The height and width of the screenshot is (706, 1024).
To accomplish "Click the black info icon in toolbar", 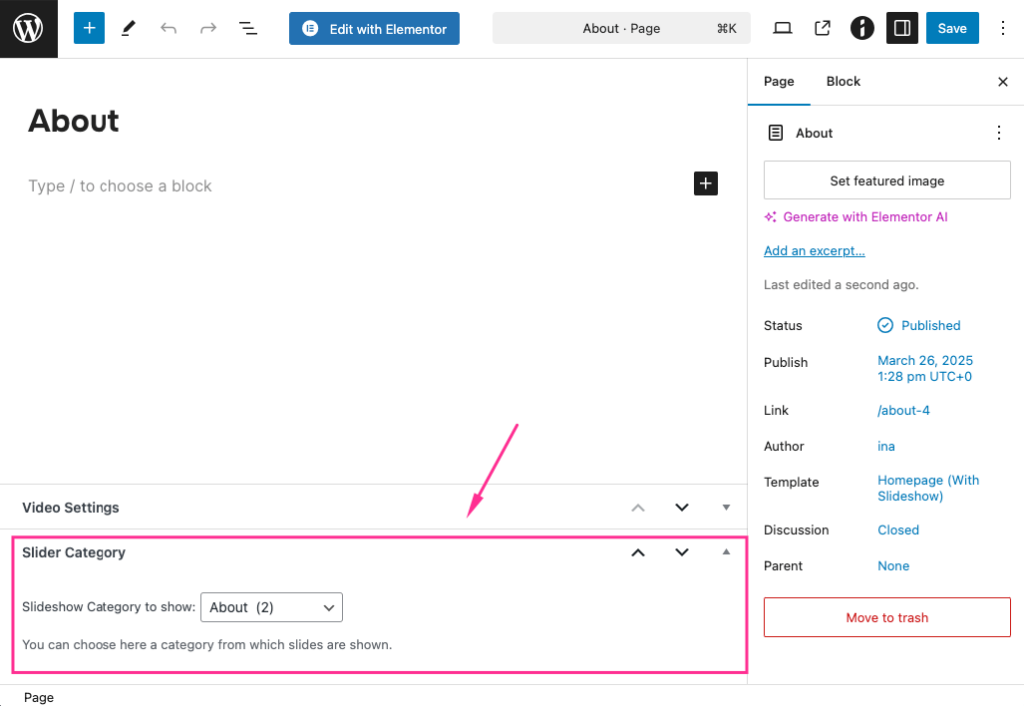I will coord(861,28).
